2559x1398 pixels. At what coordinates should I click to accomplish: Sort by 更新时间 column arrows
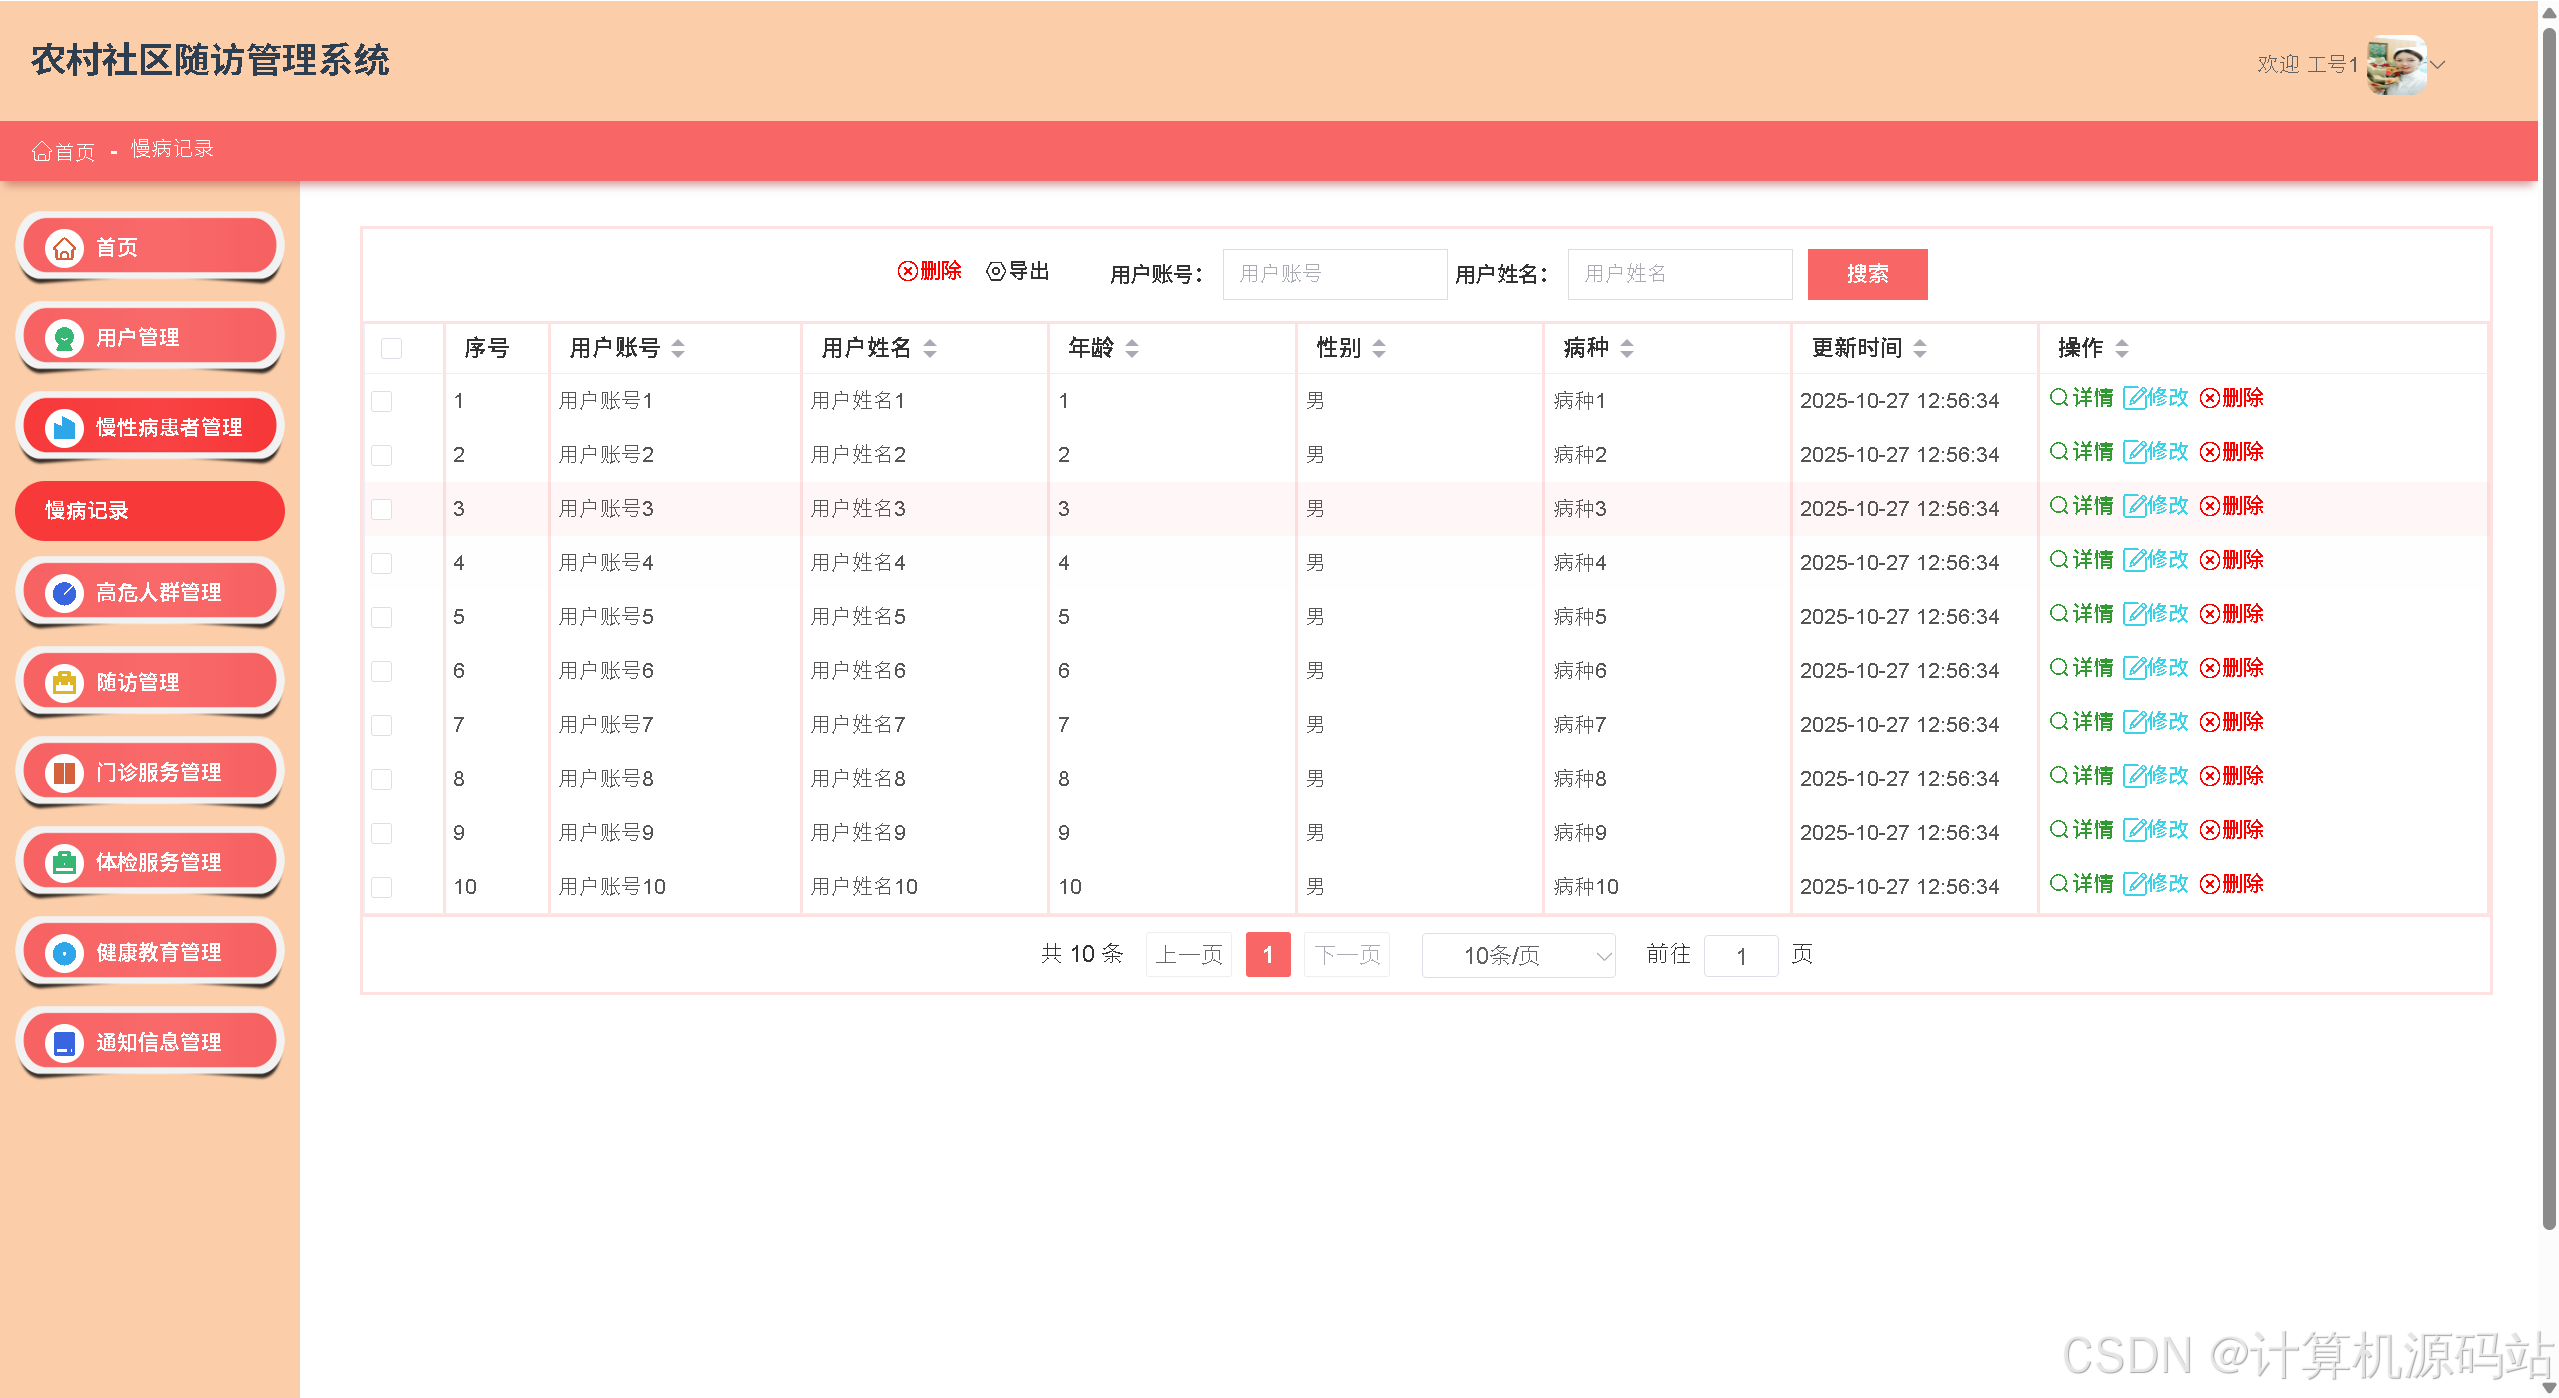click(x=1920, y=348)
